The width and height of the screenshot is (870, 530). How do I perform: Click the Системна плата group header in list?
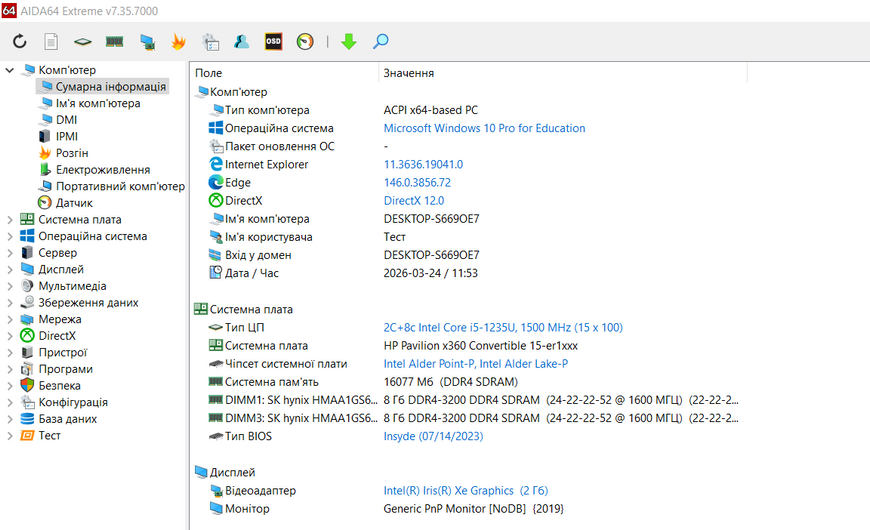pyautogui.click(x=251, y=309)
